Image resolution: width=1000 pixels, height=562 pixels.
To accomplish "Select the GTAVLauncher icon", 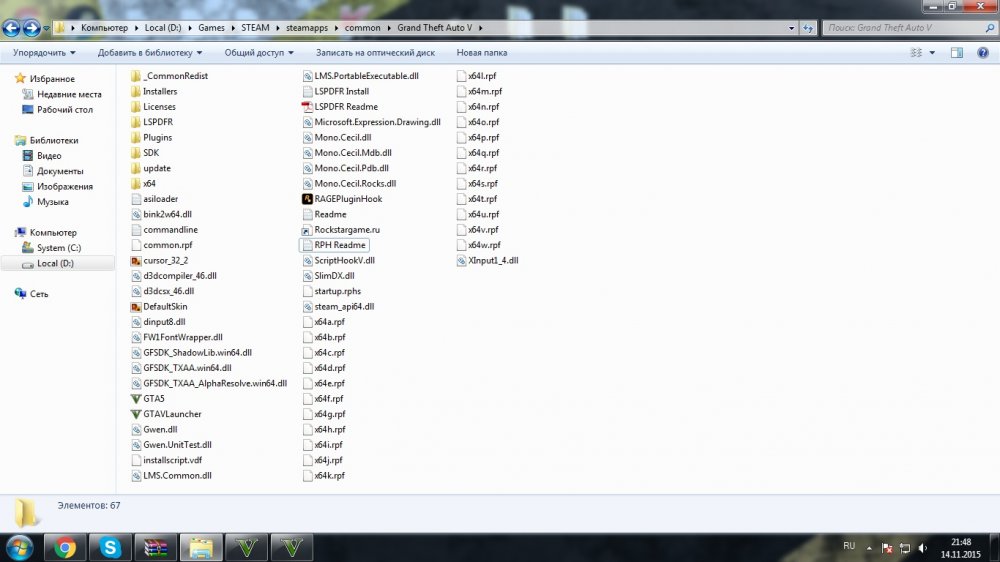I will tap(136, 414).
